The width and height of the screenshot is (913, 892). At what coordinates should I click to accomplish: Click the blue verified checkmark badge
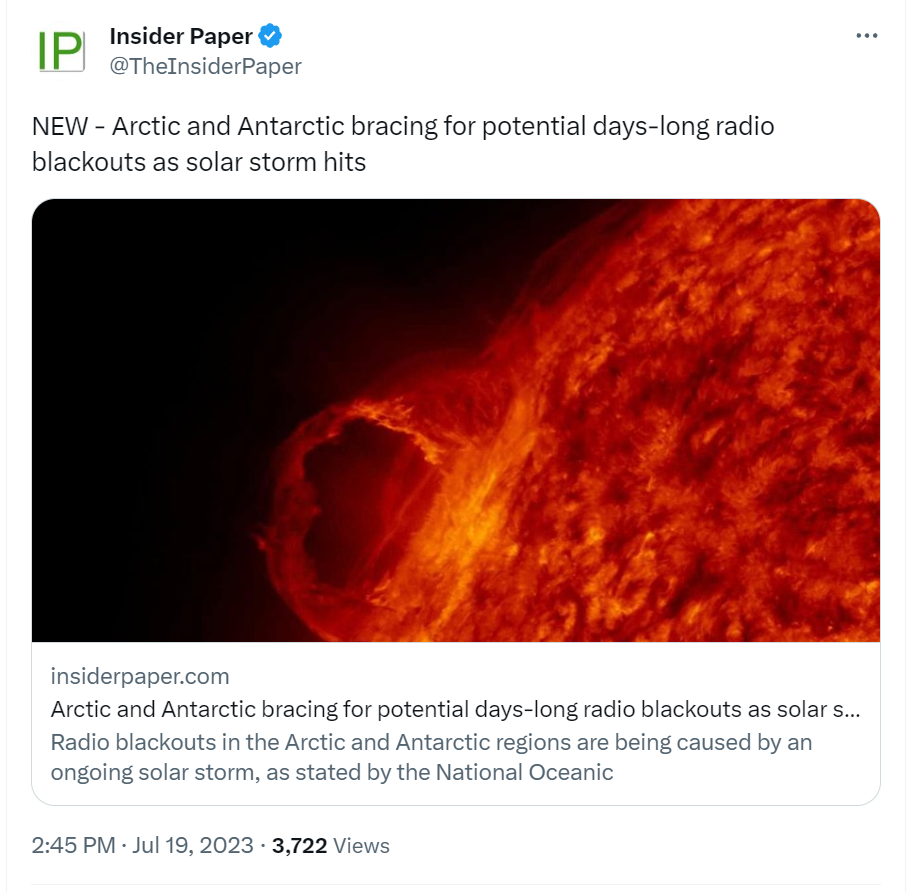click(270, 37)
